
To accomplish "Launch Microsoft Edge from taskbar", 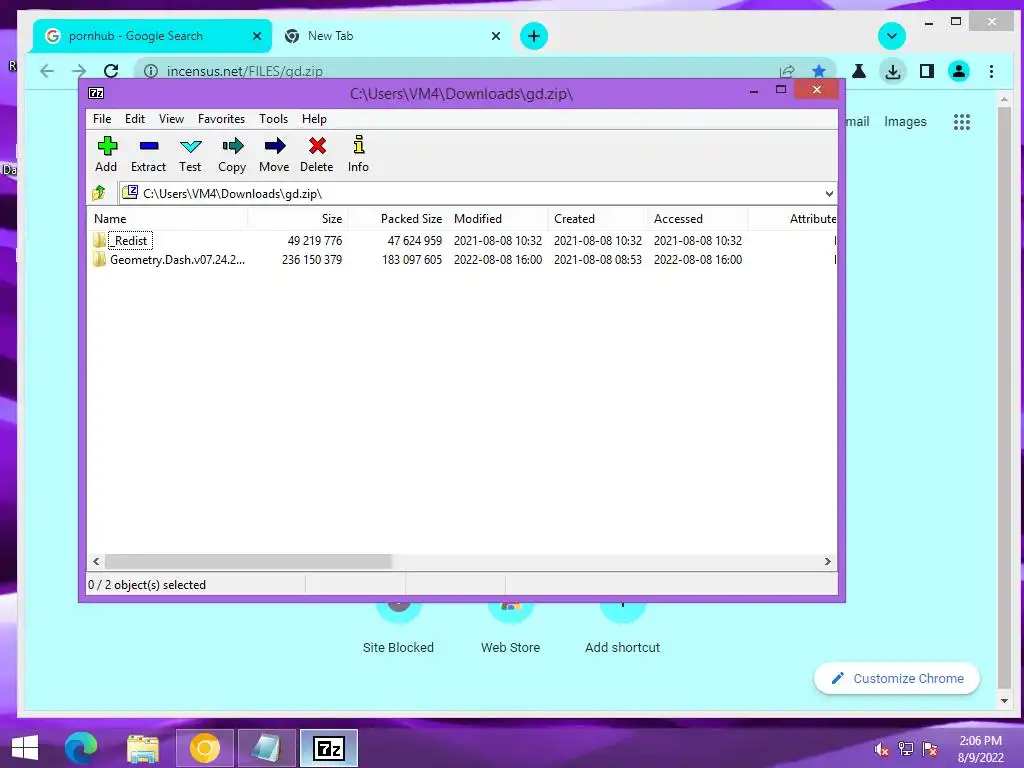I will 81,748.
